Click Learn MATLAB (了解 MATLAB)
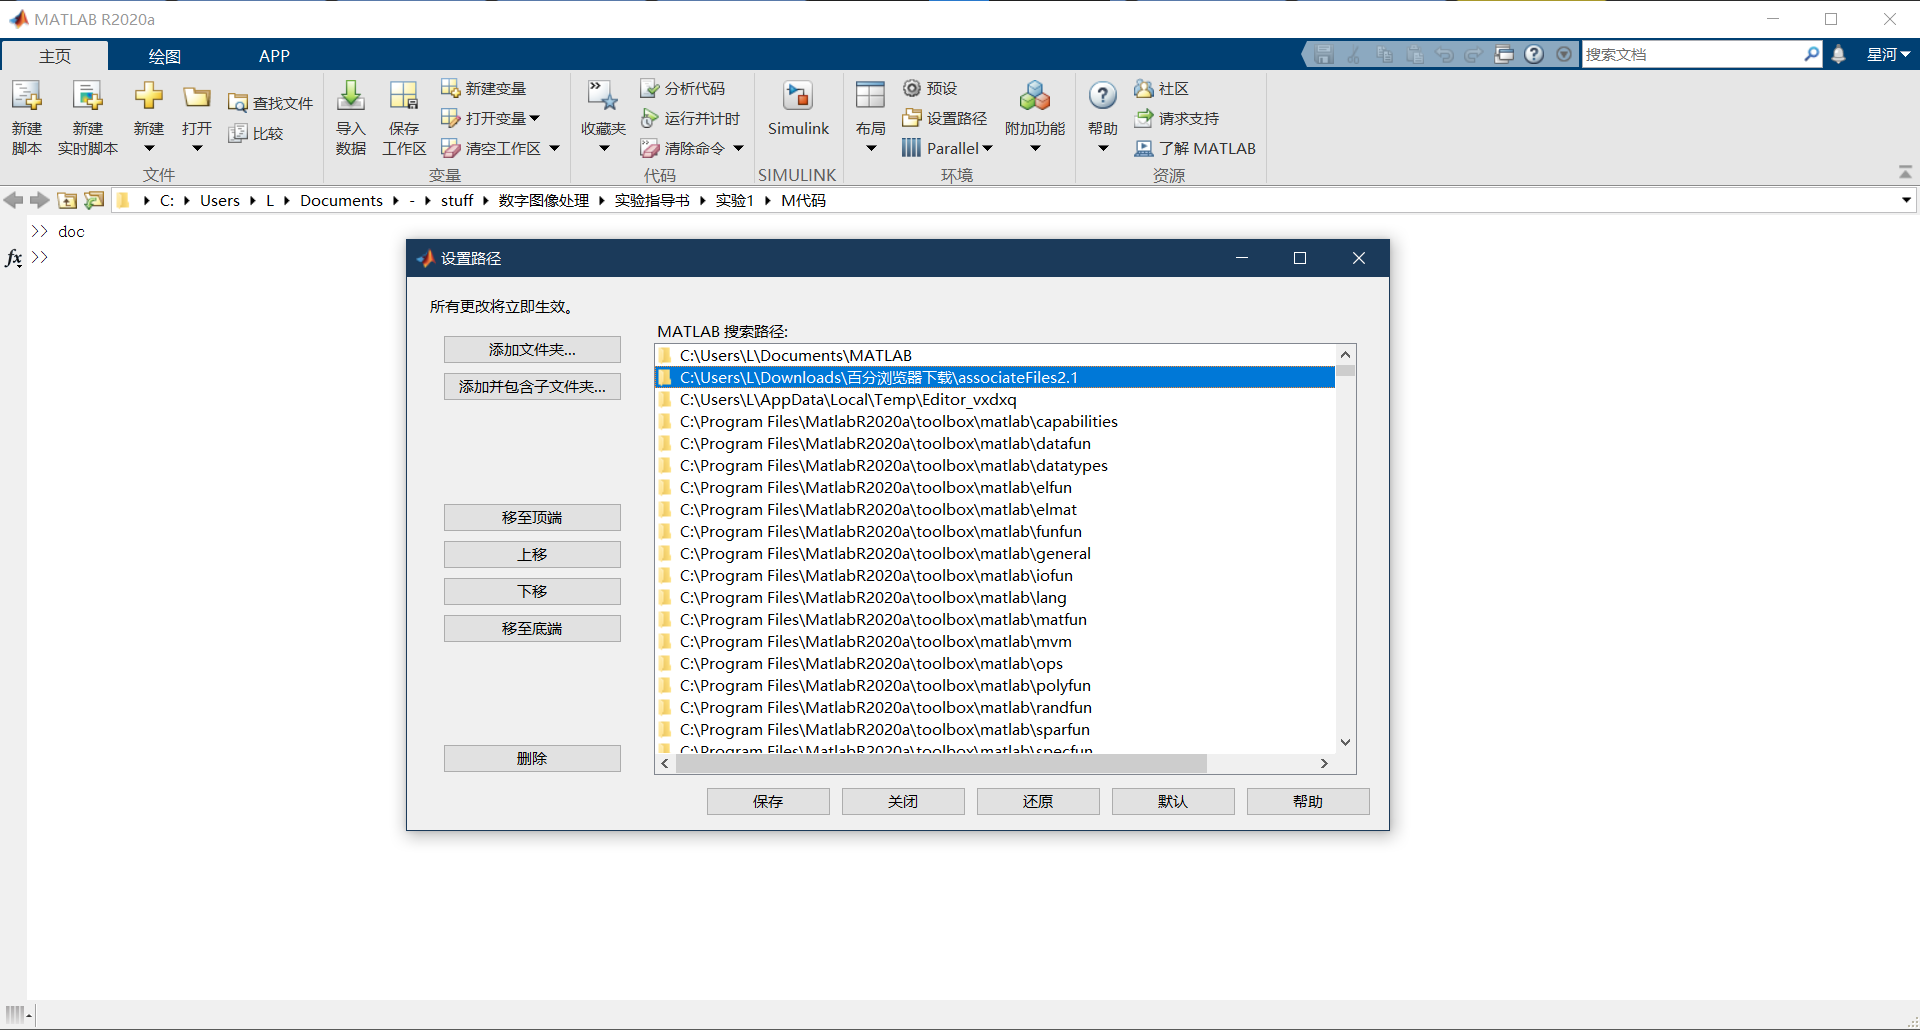The height and width of the screenshot is (1030, 1920). [x=1195, y=148]
